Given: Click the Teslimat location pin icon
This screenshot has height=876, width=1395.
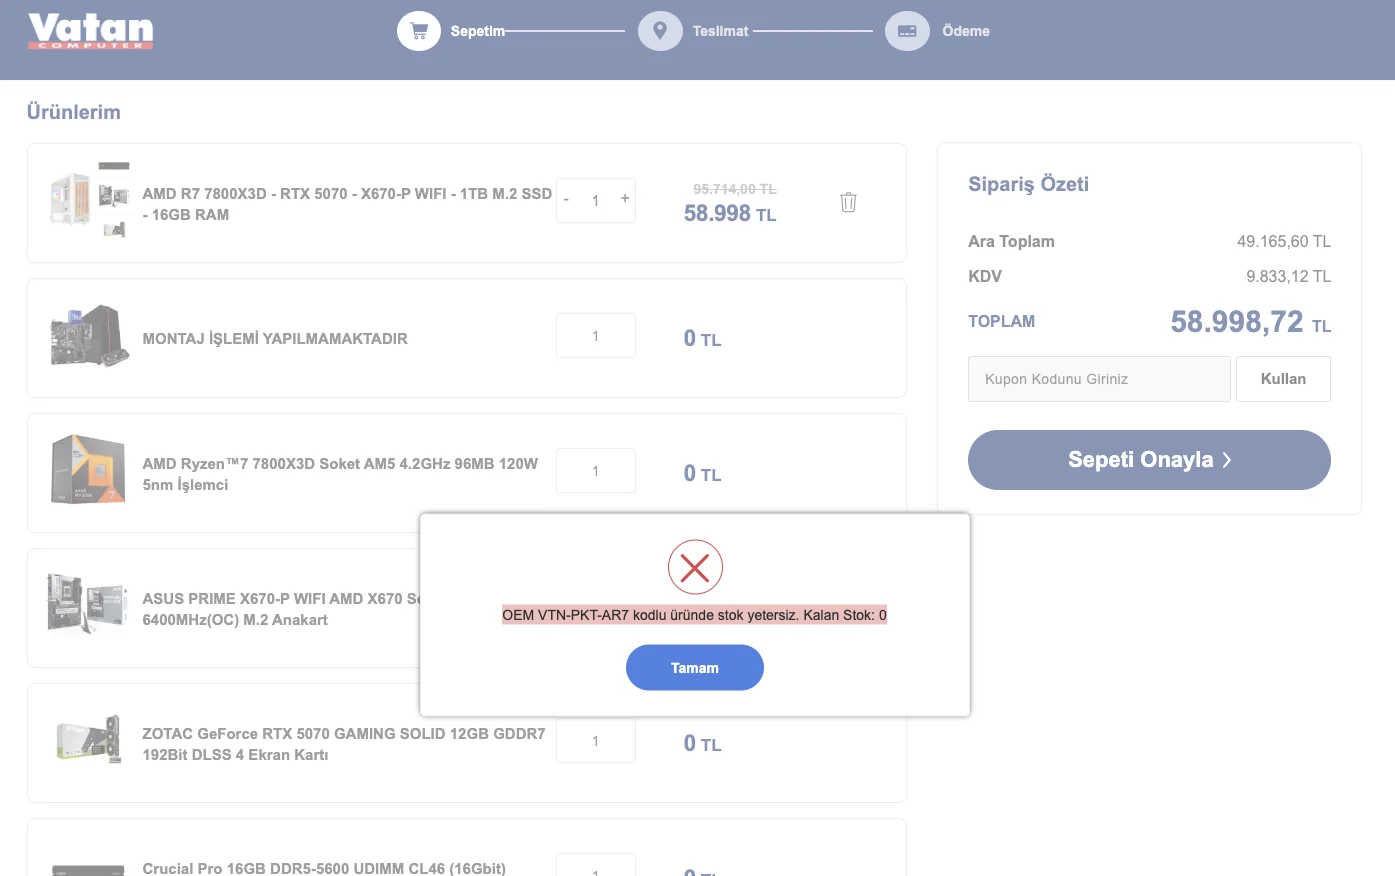Looking at the screenshot, I should pyautogui.click(x=660, y=31).
